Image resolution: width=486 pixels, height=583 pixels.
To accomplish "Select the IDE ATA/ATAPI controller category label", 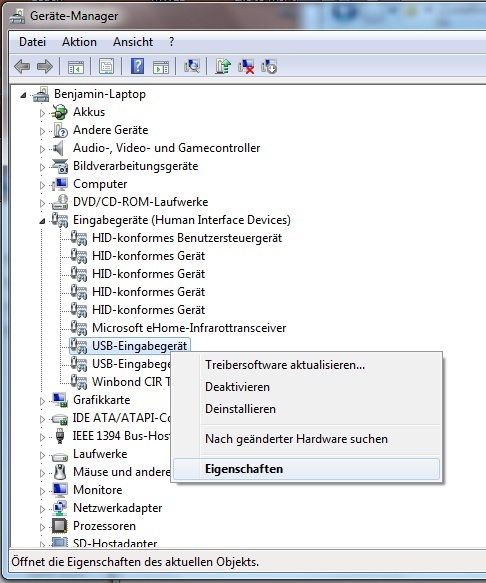I will (x=122, y=418).
